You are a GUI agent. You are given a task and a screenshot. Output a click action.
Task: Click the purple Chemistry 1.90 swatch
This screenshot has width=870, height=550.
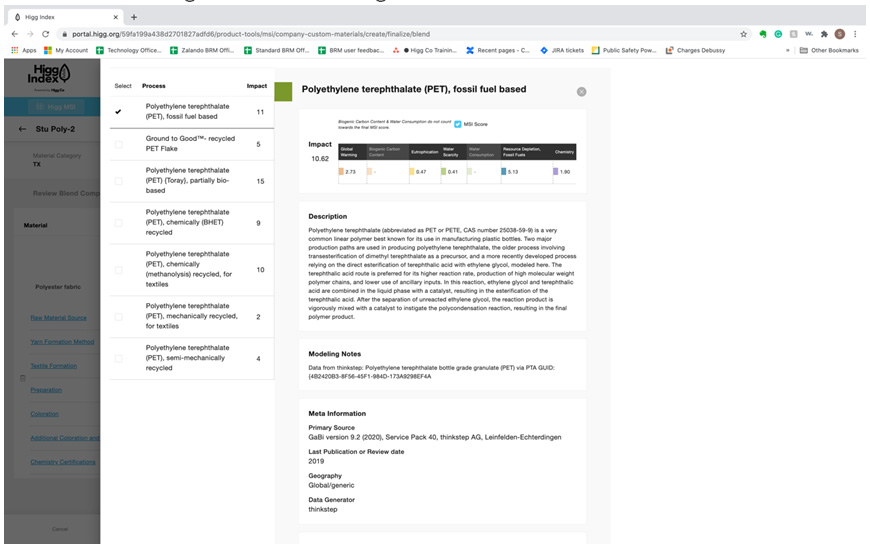click(555, 171)
